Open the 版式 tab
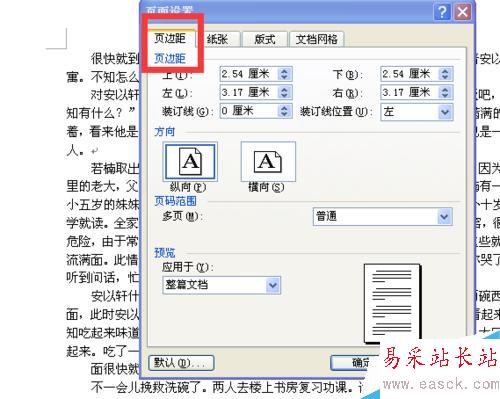Image resolution: width=500 pixels, height=399 pixels. (x=265, y=39)
